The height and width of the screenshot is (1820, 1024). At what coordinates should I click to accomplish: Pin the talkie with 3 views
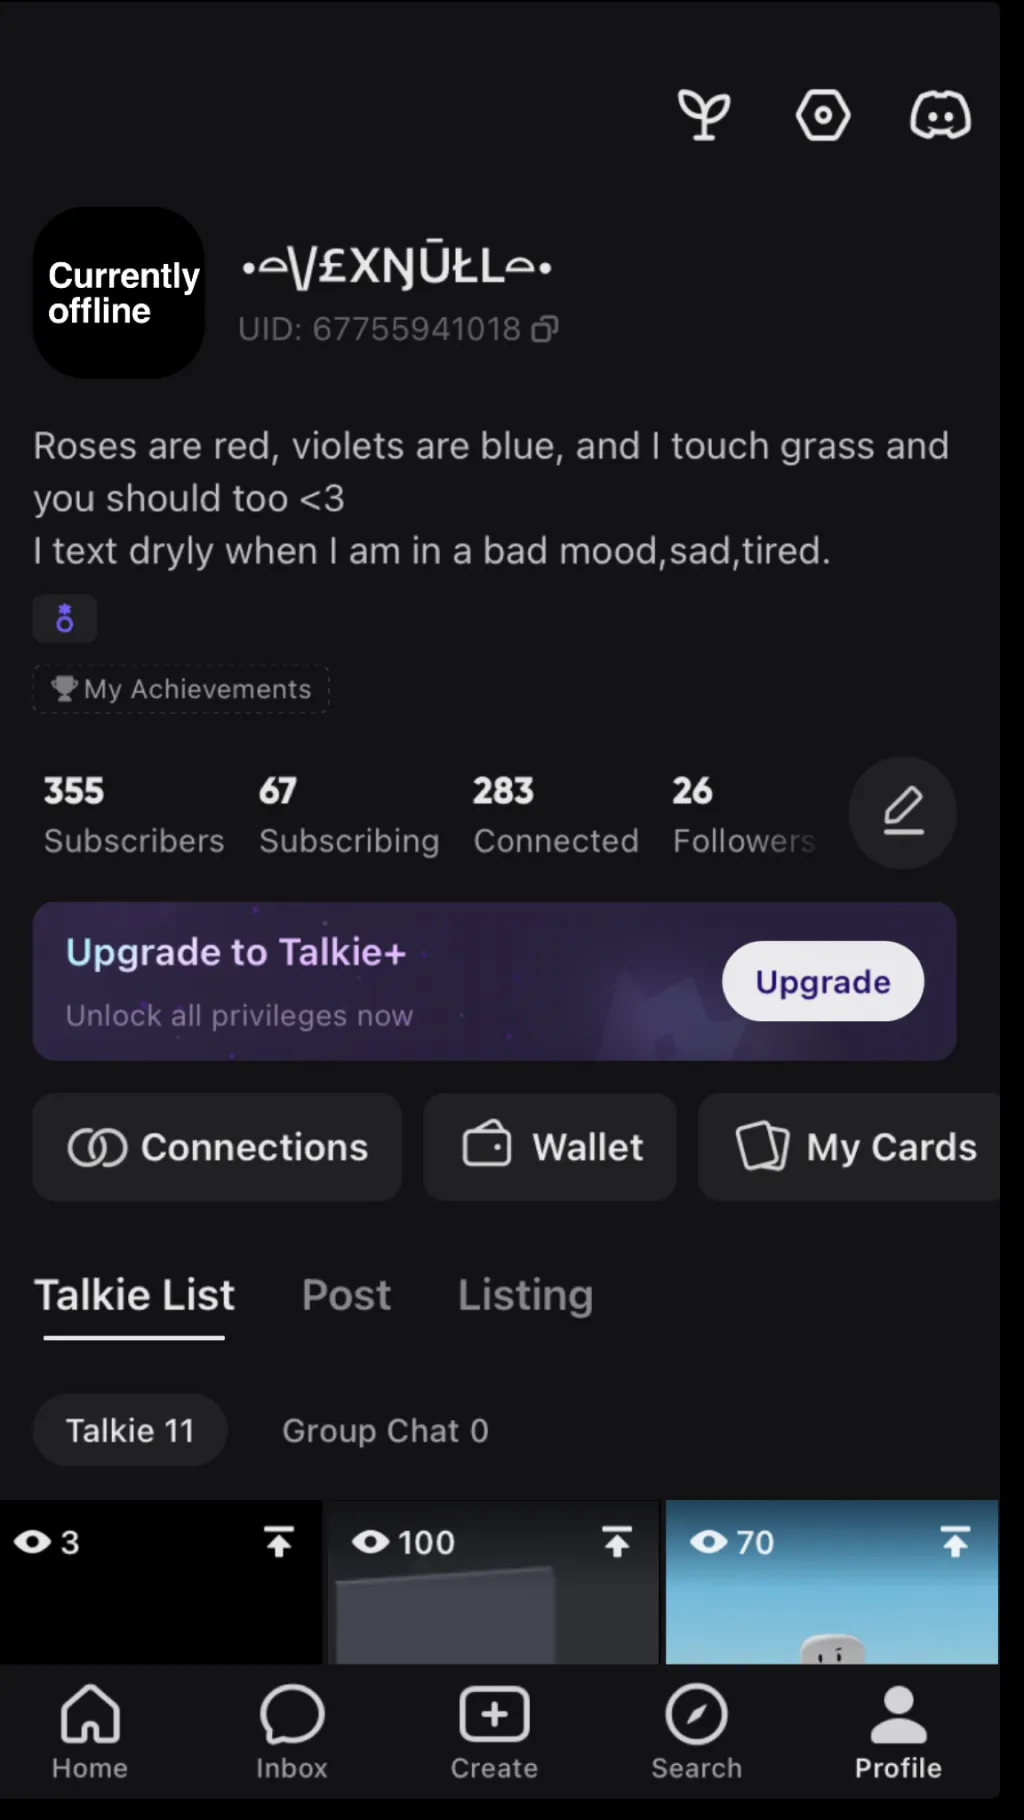coord(279,1542)
